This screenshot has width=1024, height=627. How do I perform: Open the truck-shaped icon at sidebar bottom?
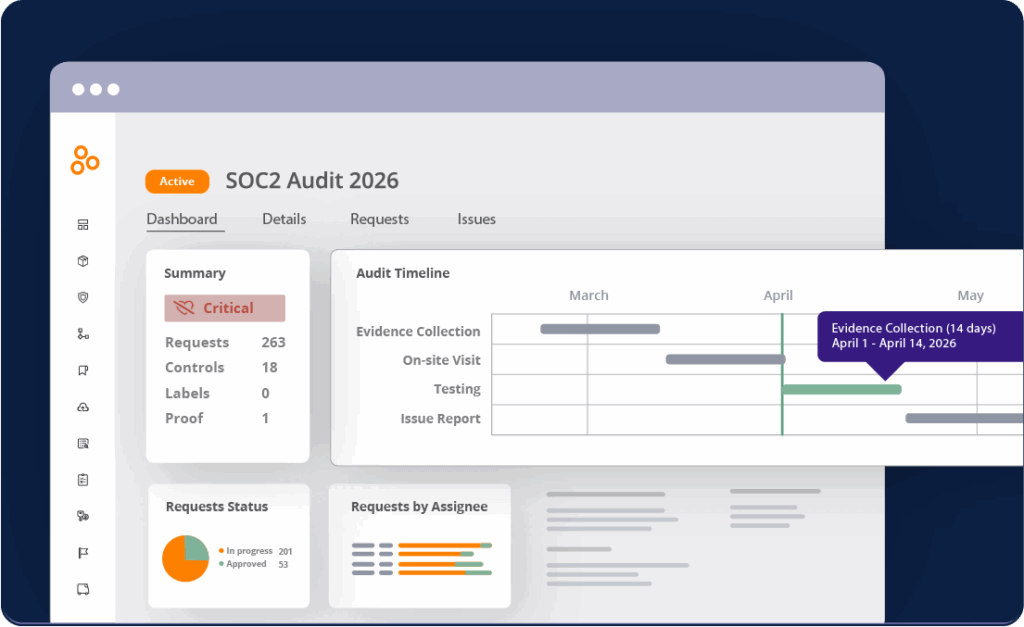point(83,589)
